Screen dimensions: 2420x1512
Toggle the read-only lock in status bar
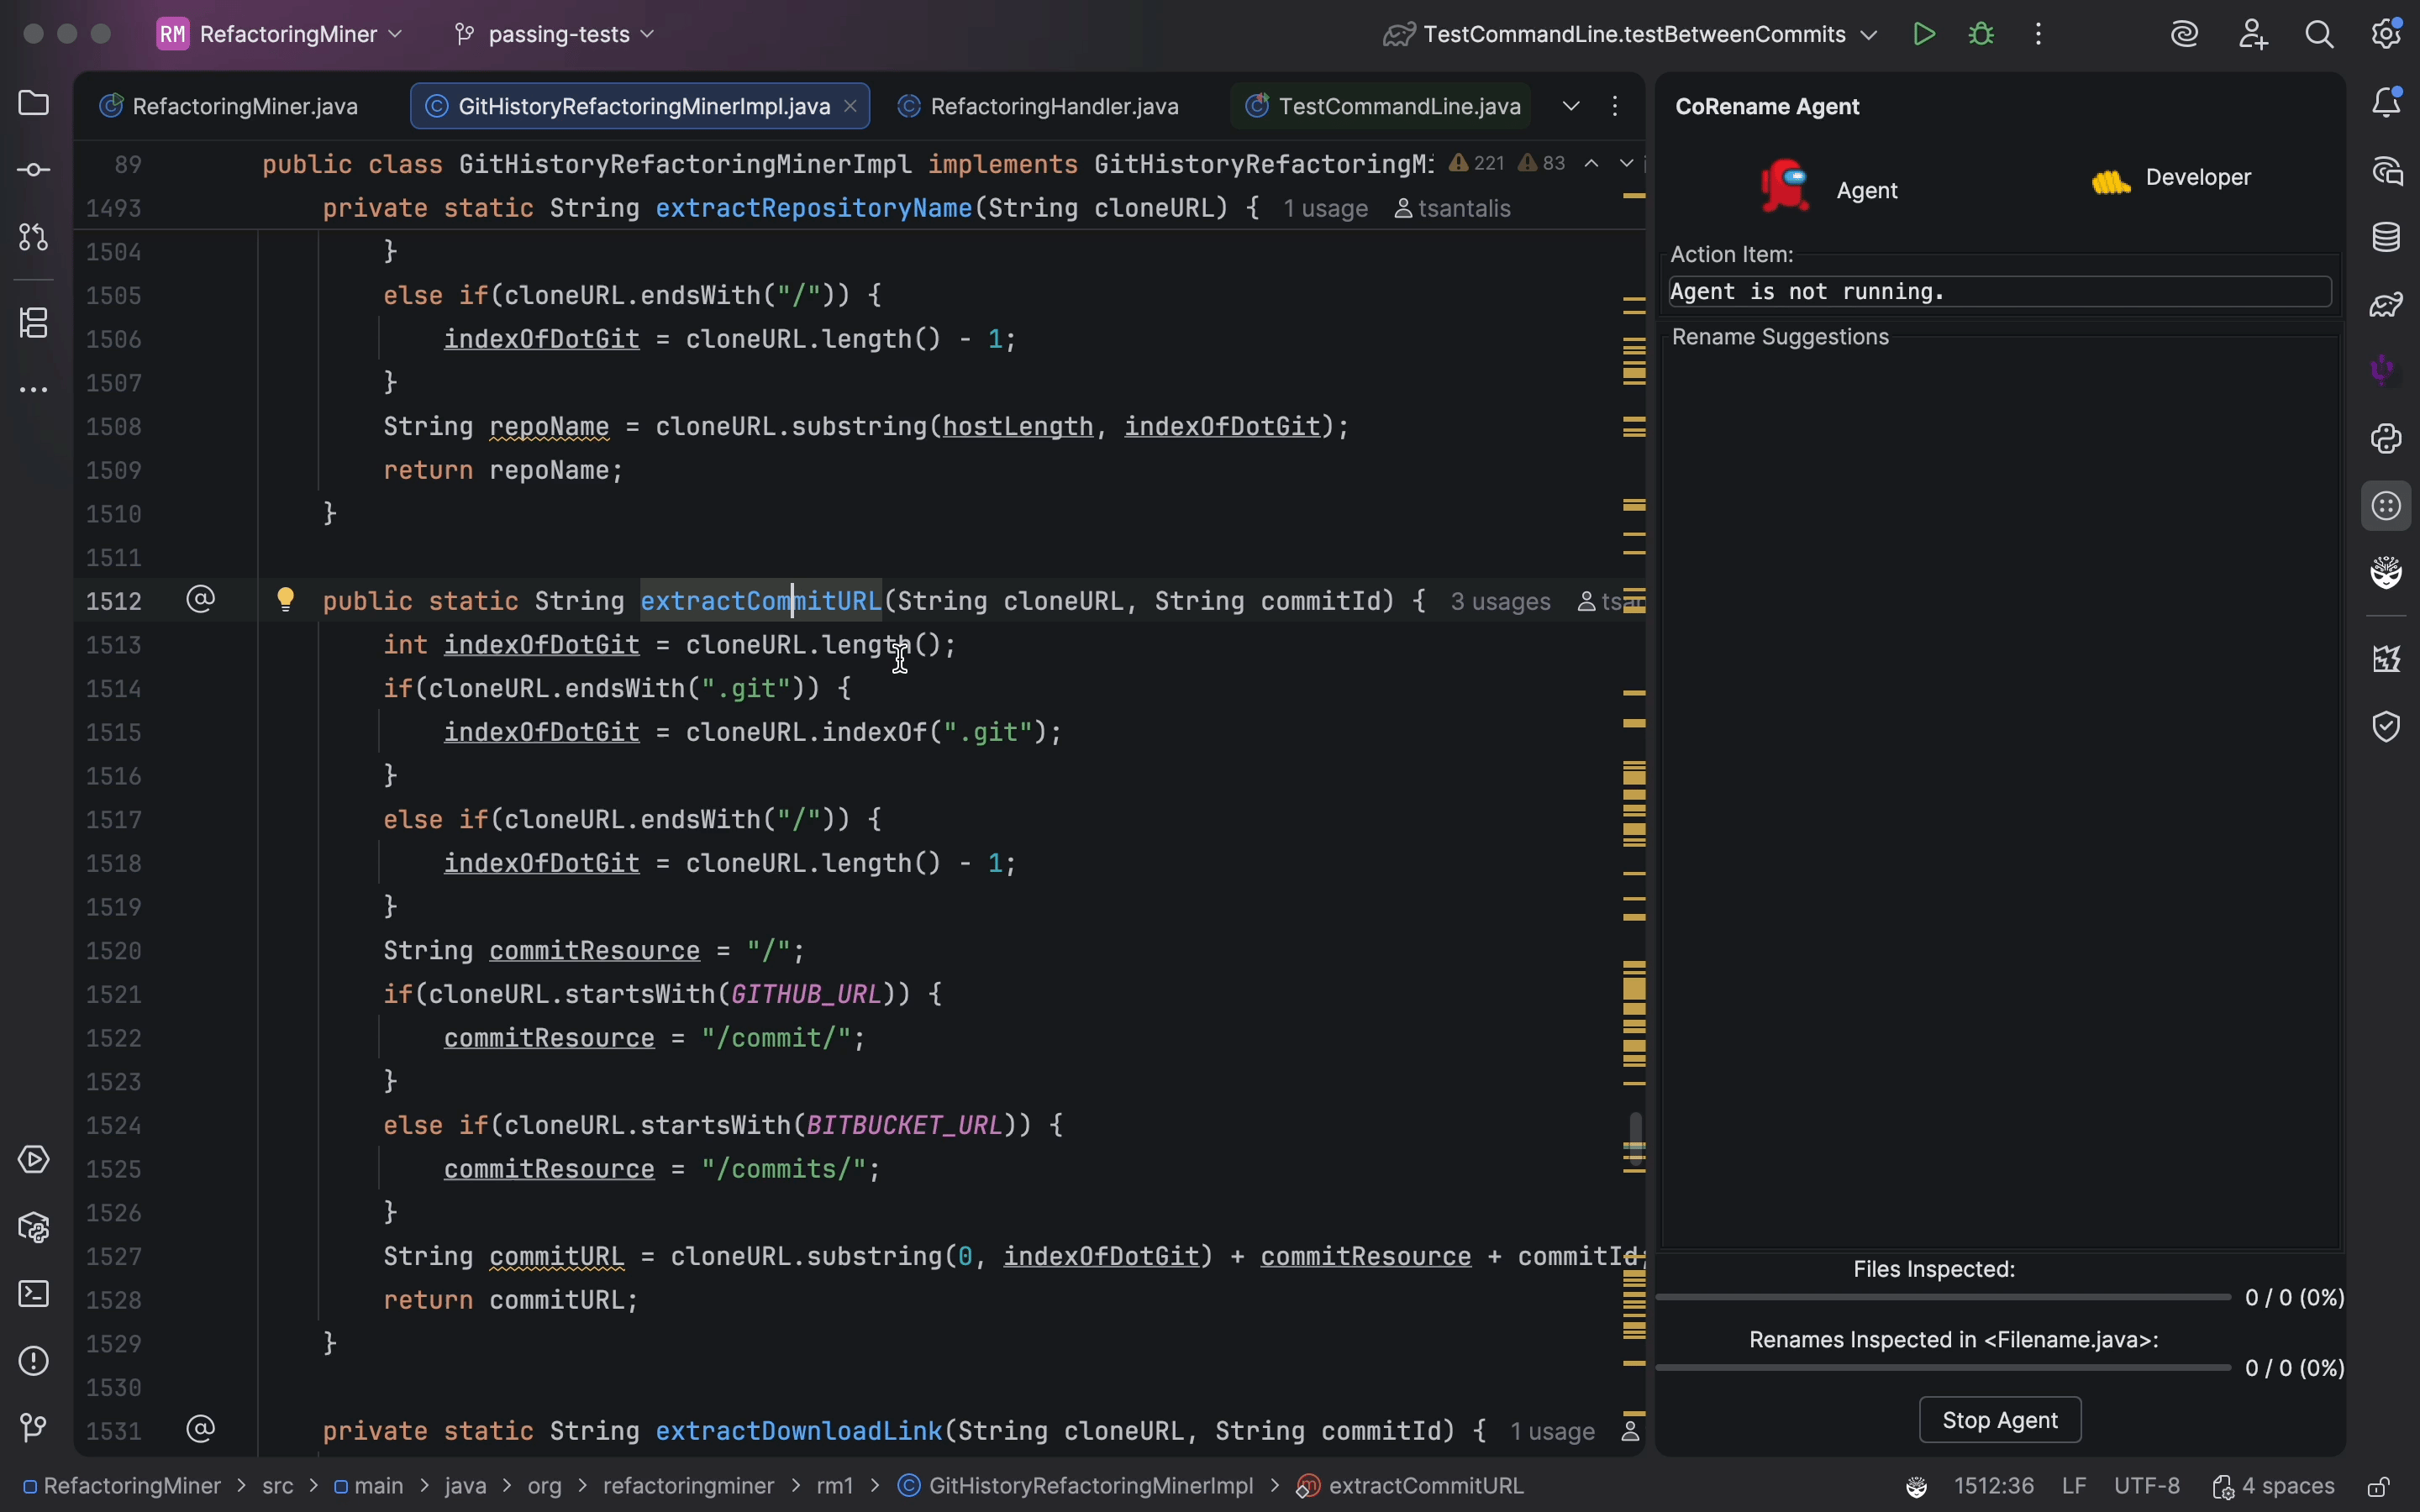pos(2378,1487)
